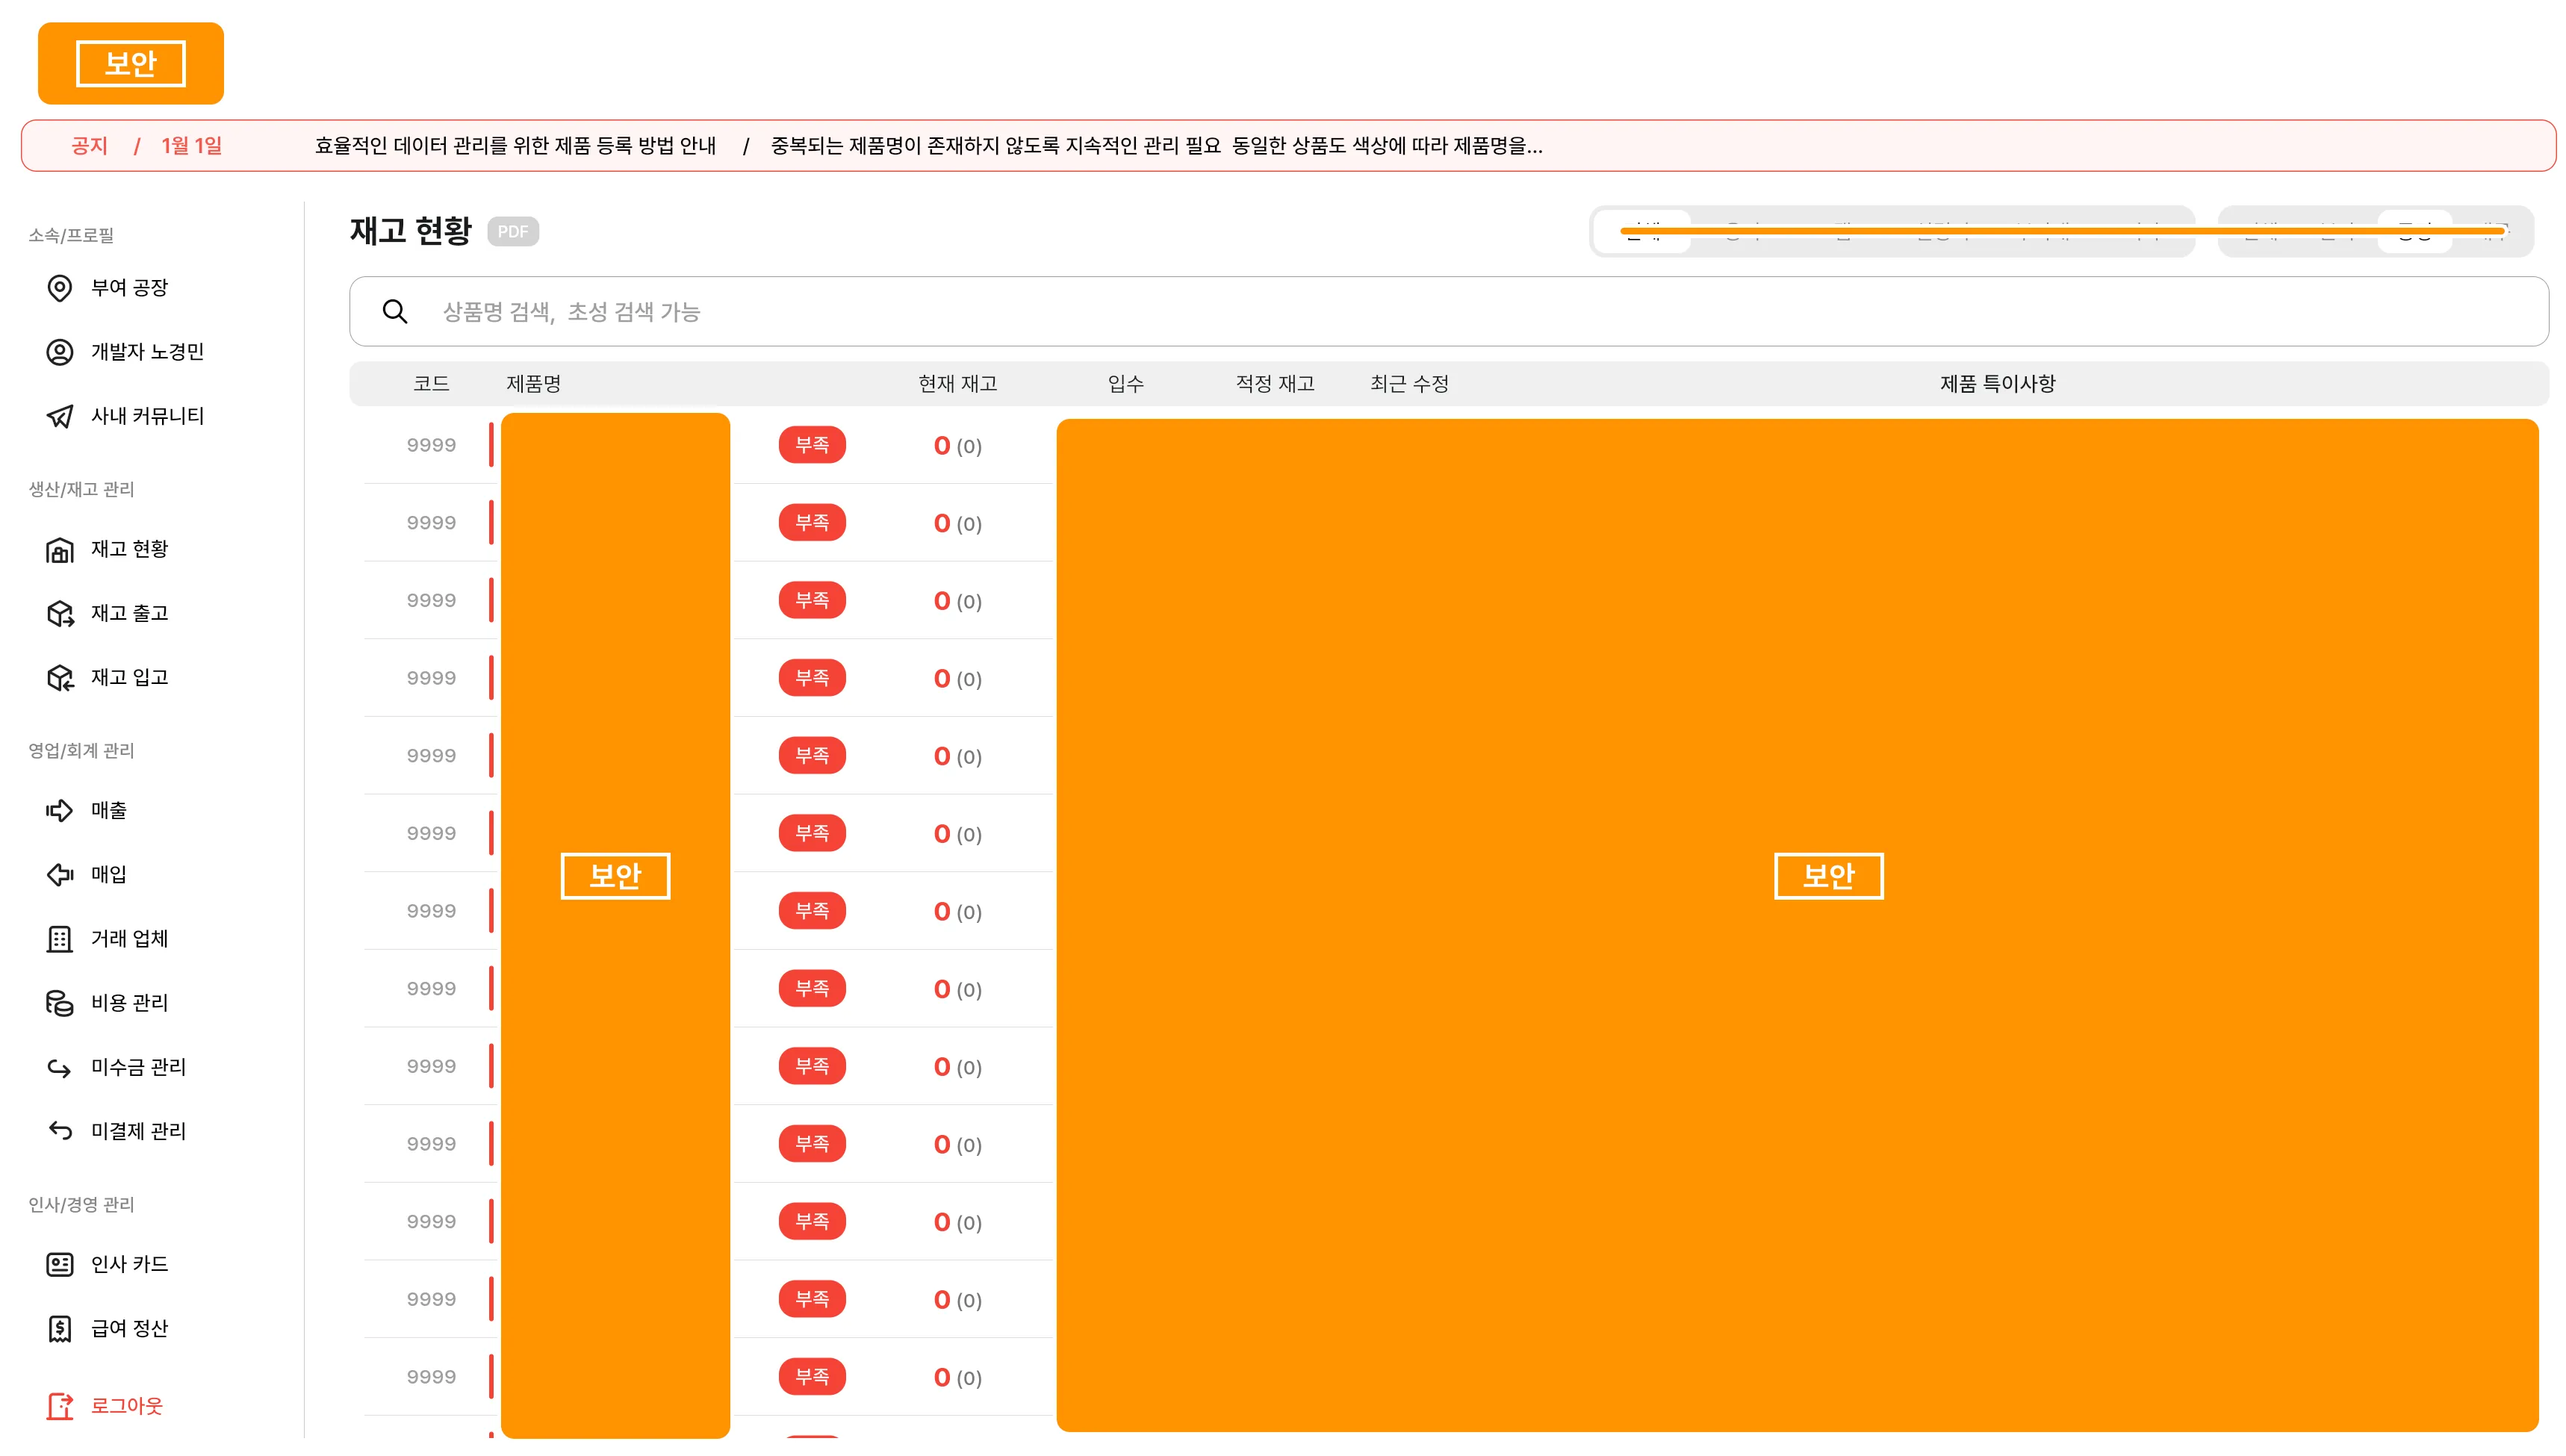Click the 부여 공장 location pin icon

[60, 288]
